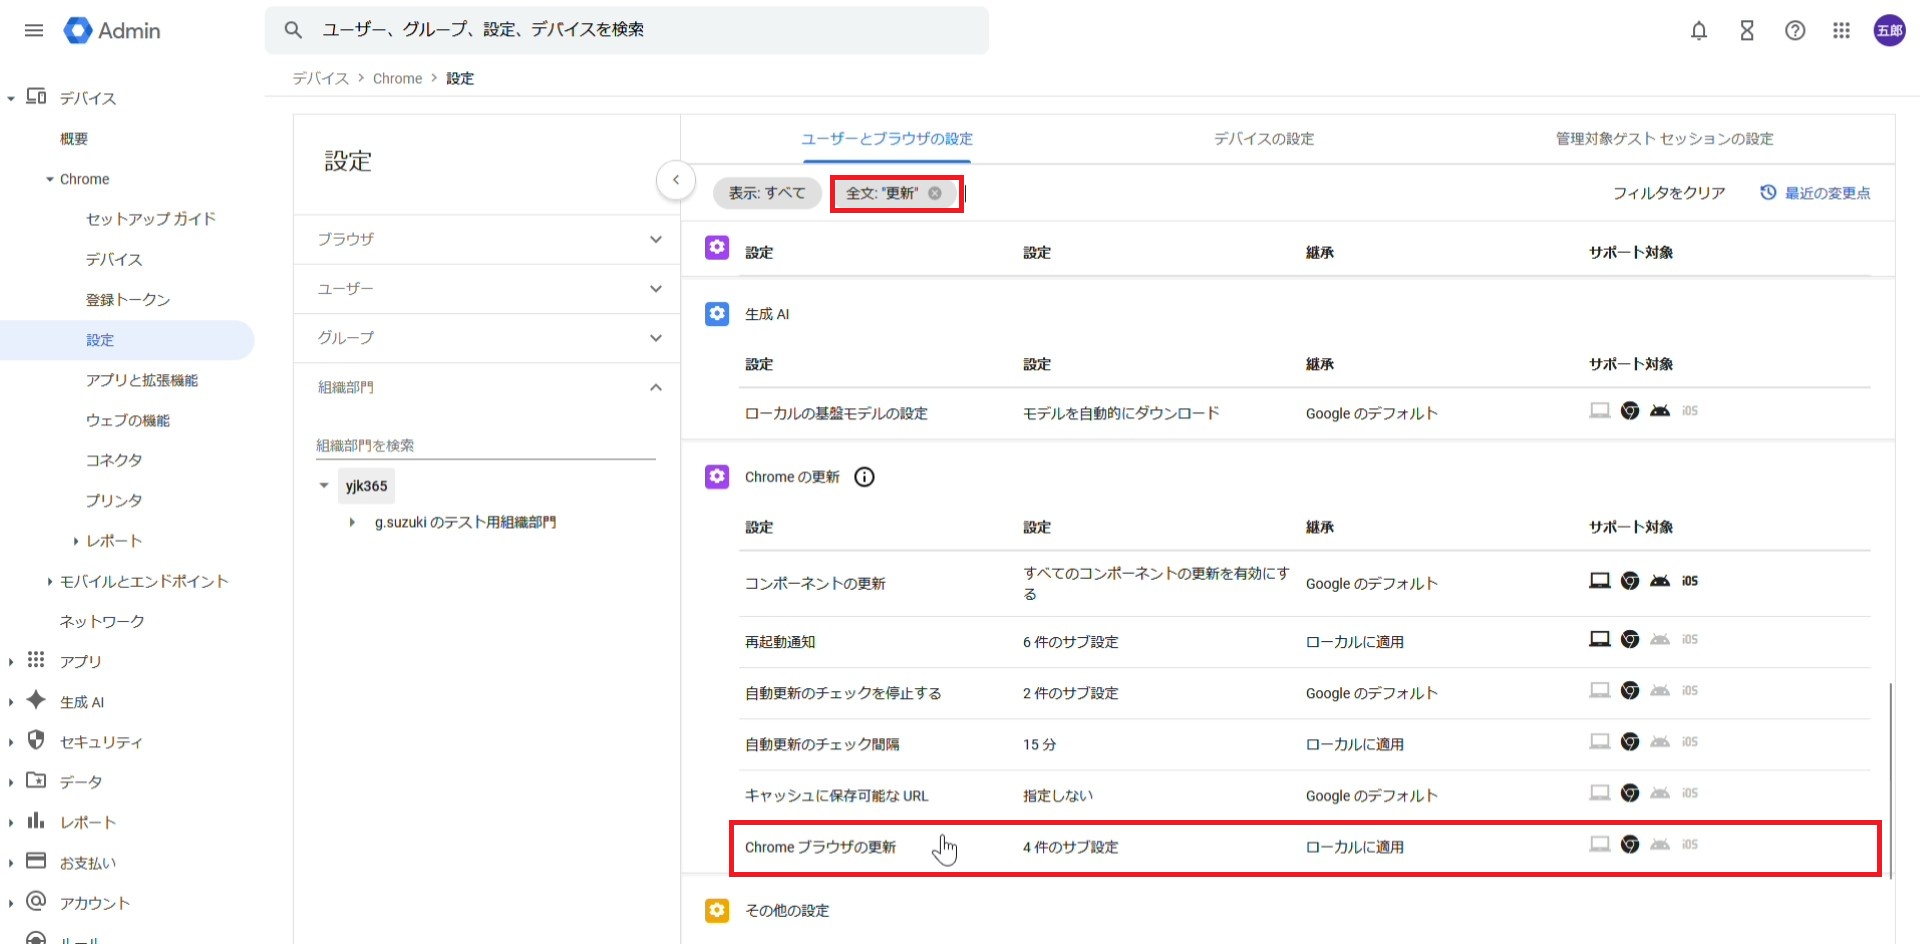Open the hourglass tasks icon
The height and width of the screenshot is (944, 1920).
tap(1747, 31)
